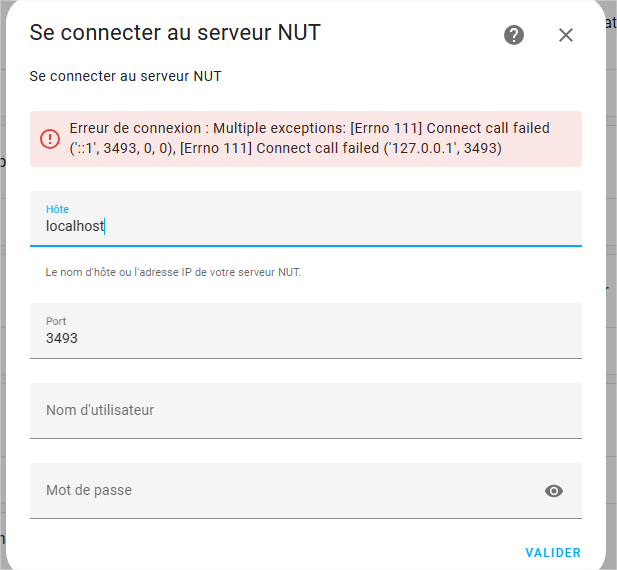The width and height of the screenshot is (617, 570).
Task: Click the large dialog title heading
Action: click(x=175, y=32)
